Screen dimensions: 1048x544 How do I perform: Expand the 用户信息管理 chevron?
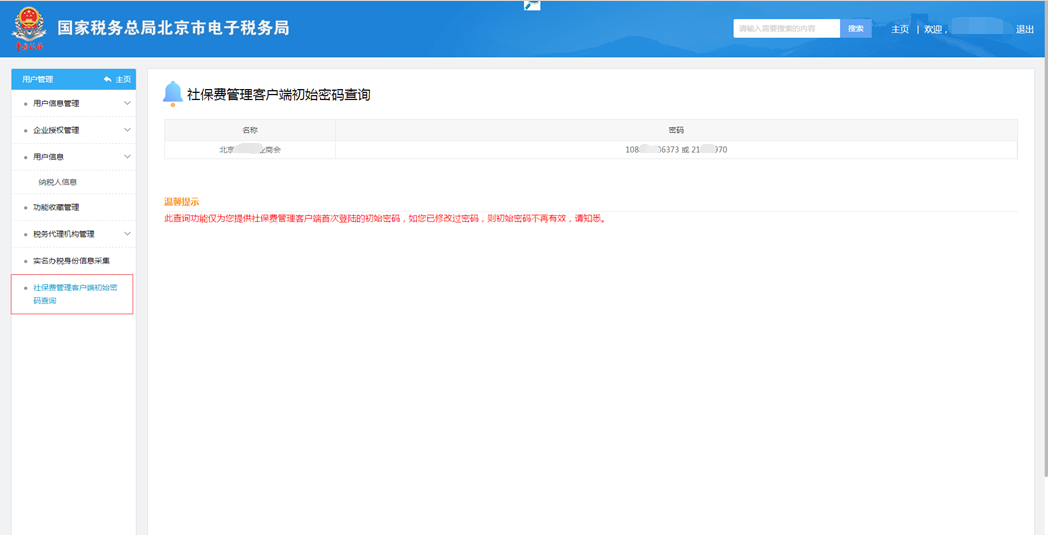[127, 103]
